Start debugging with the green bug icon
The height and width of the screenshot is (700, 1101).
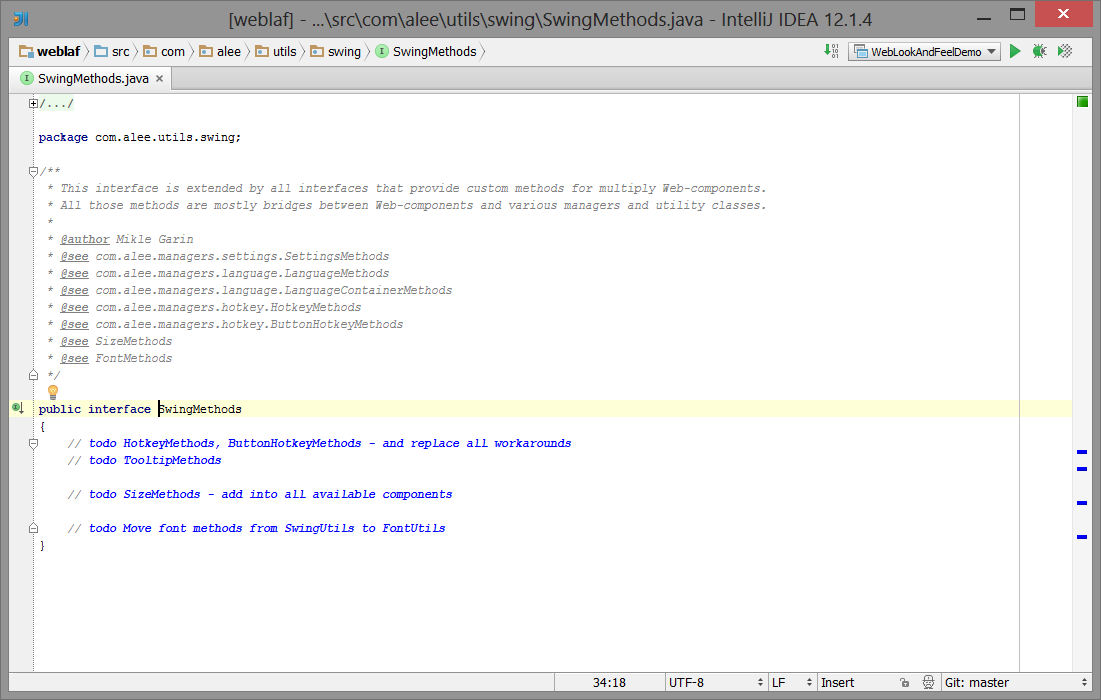(1039, 51)
